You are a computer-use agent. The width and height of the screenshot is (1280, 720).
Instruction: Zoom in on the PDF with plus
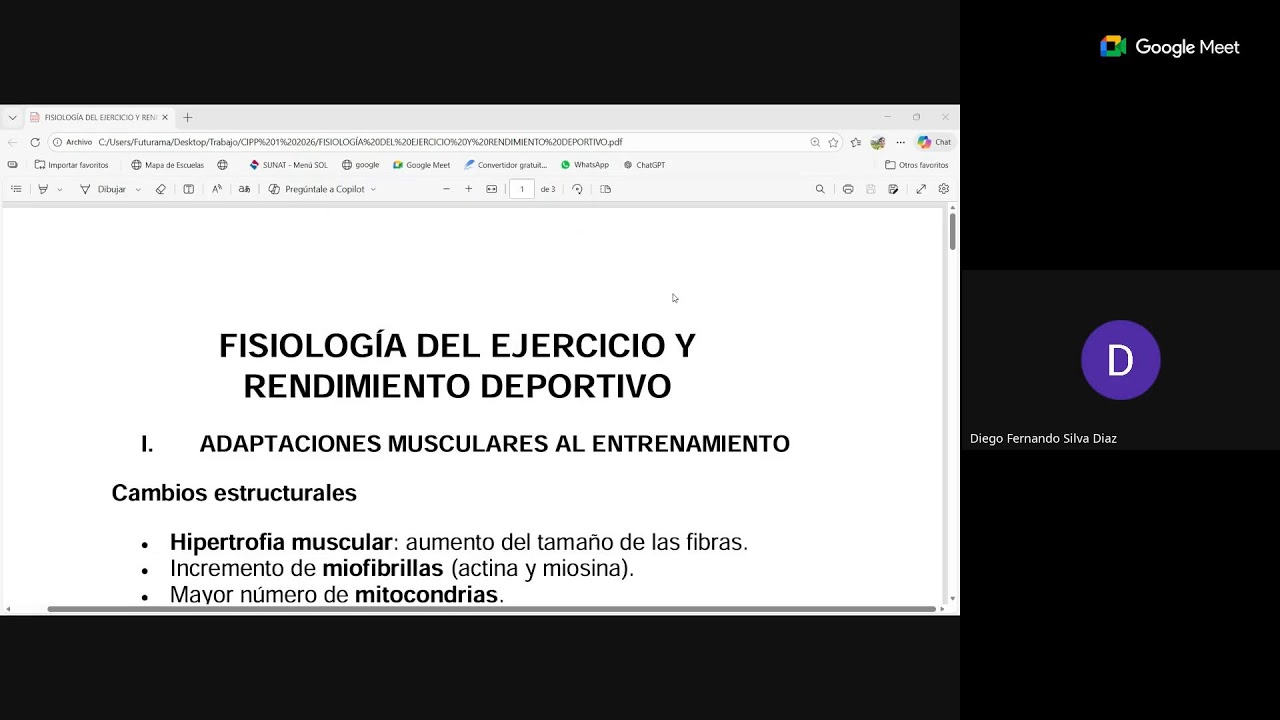coord(468,189)
